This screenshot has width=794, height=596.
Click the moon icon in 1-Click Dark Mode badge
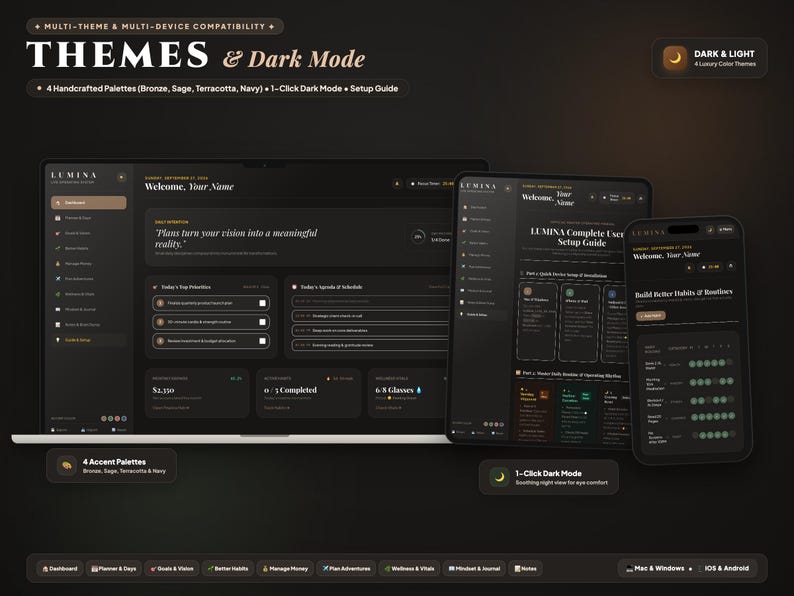point(499,477)
